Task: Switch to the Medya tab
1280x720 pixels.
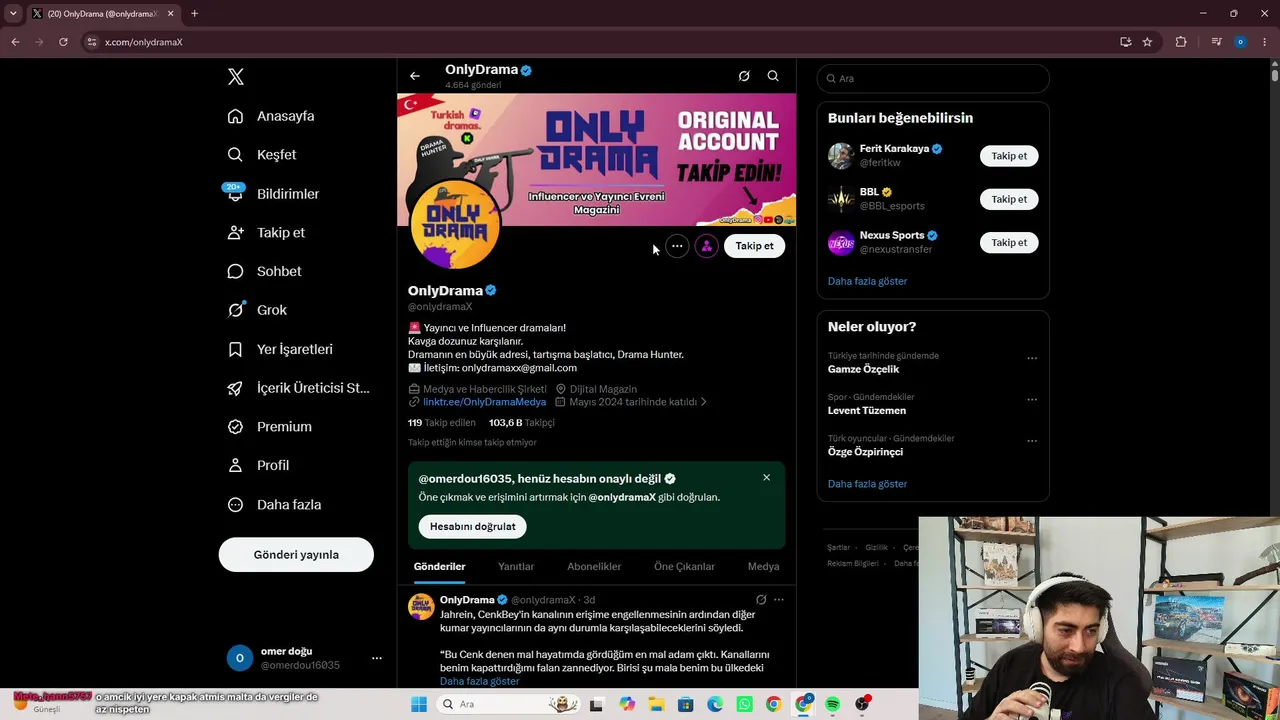Action: pos(763,567)
